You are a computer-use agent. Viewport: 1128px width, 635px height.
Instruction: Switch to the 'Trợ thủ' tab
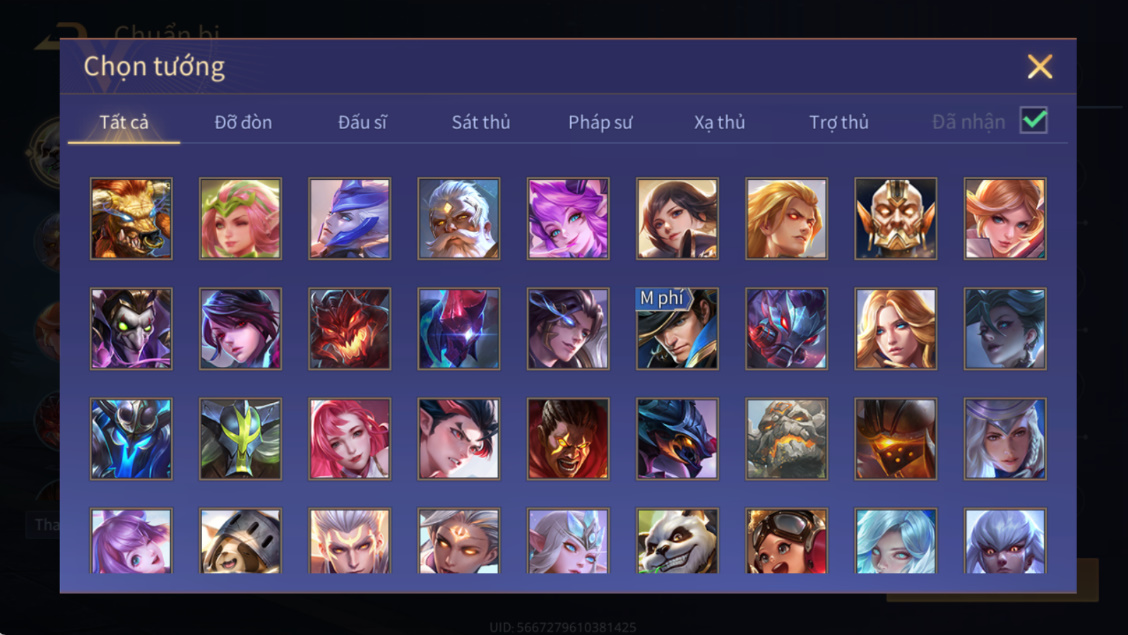tap(839, 122)
